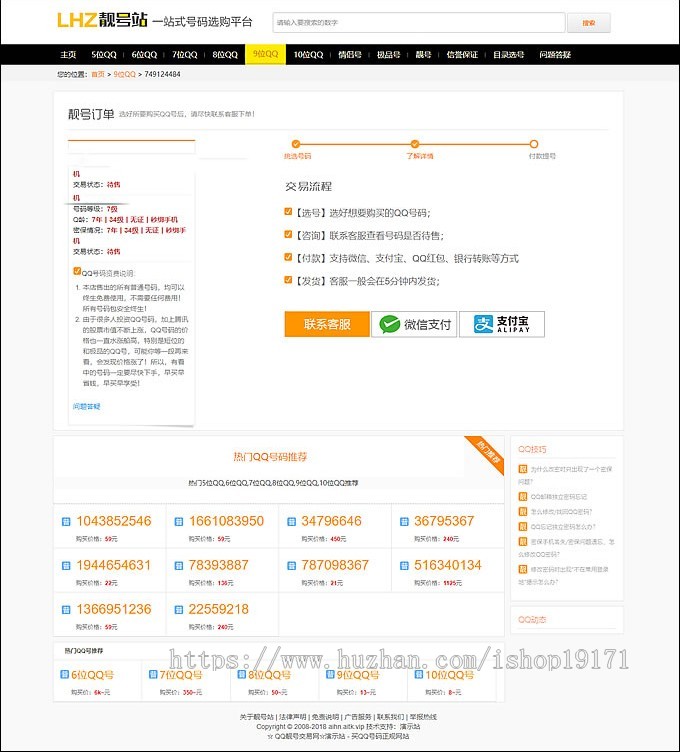Screen dimensions: 680x752
Task: Click the icon beside number 22559218
Action: 179,610
